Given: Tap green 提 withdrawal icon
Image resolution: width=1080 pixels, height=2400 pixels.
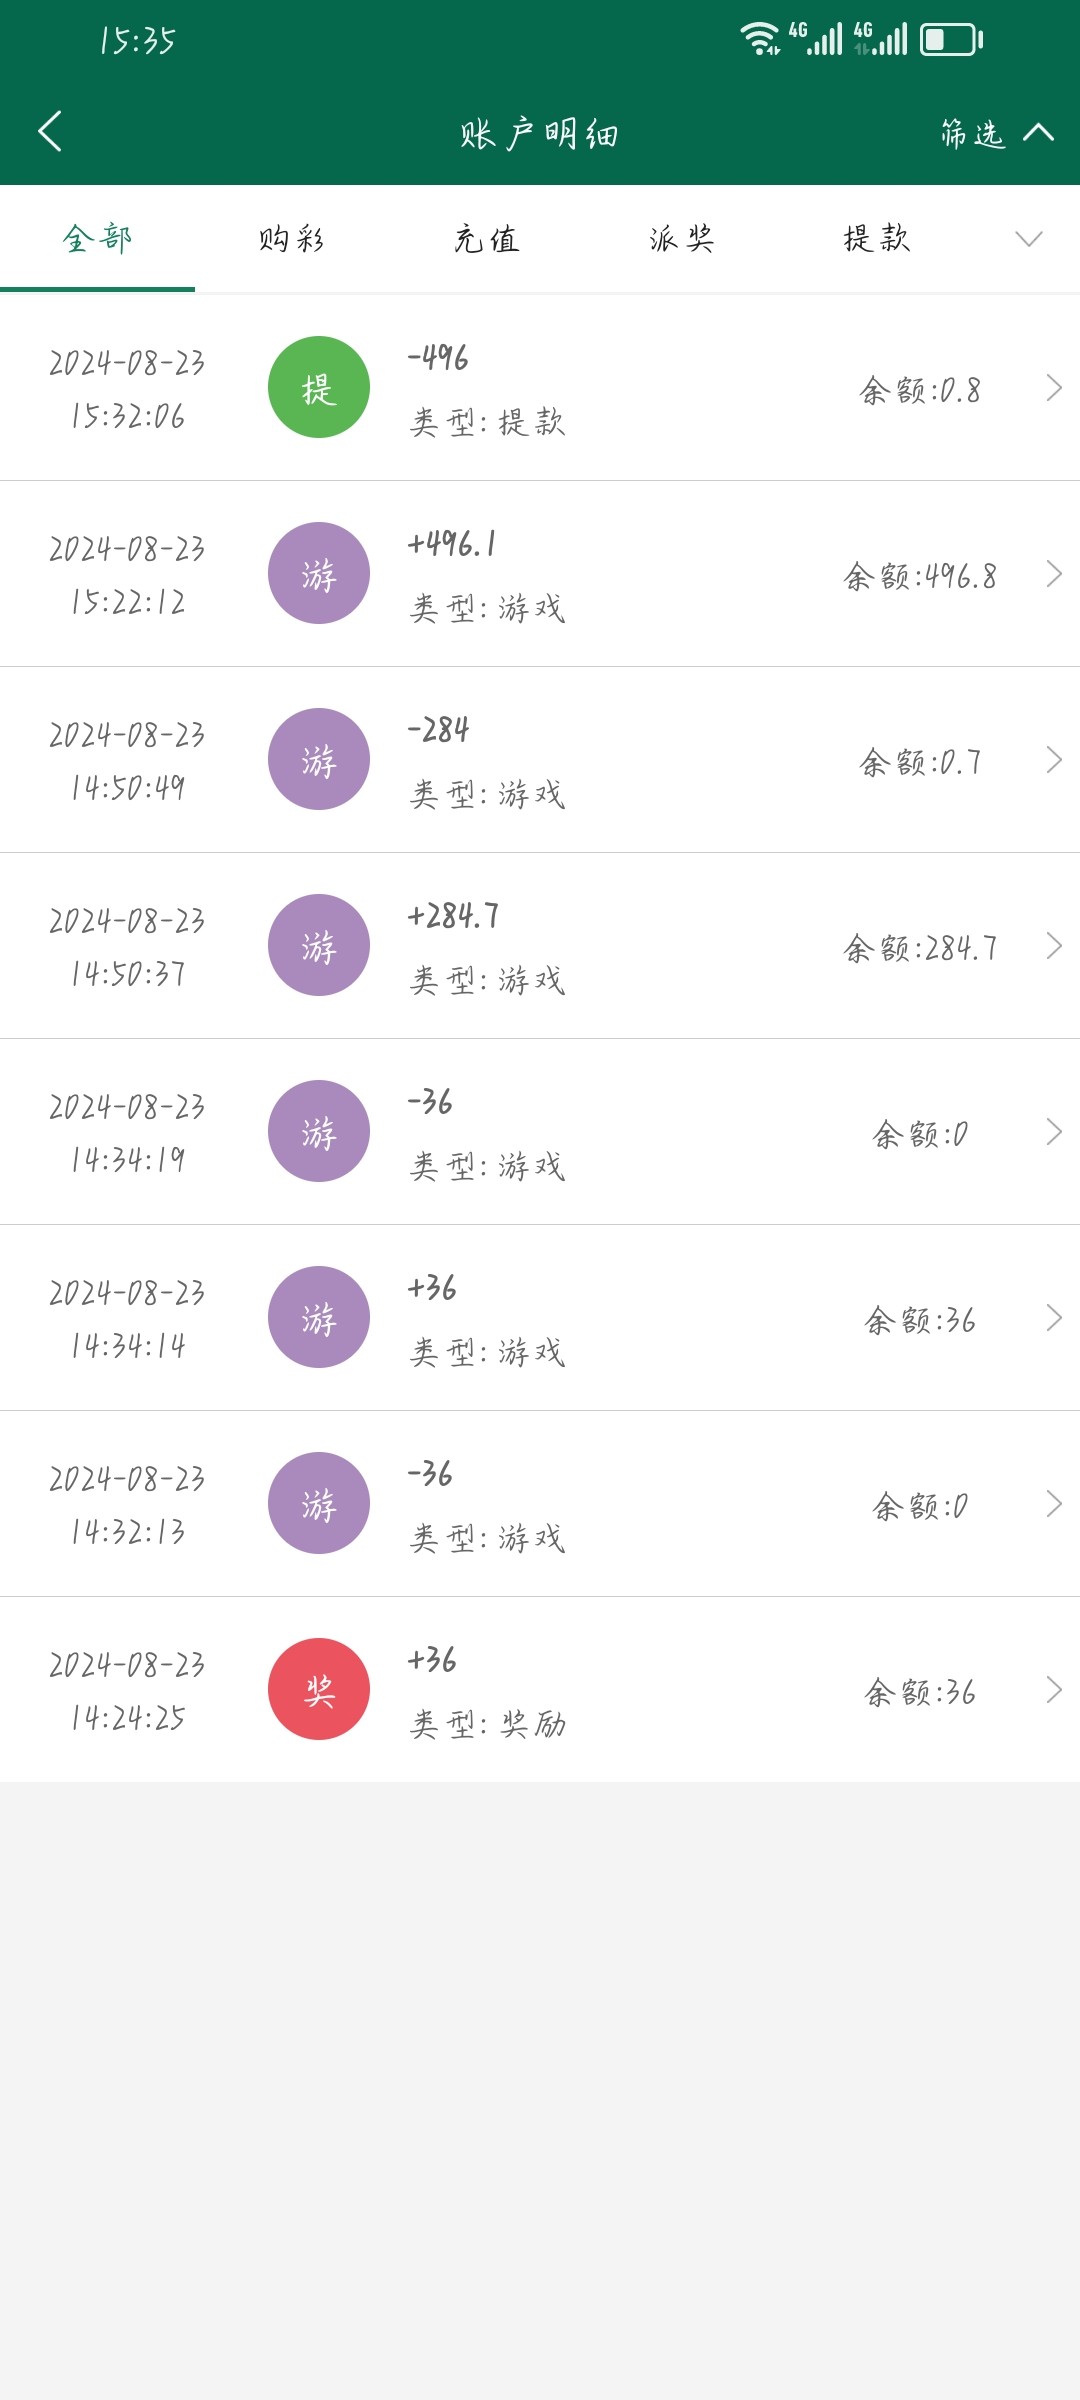Looking at the screenshot, I should point(319,387).
